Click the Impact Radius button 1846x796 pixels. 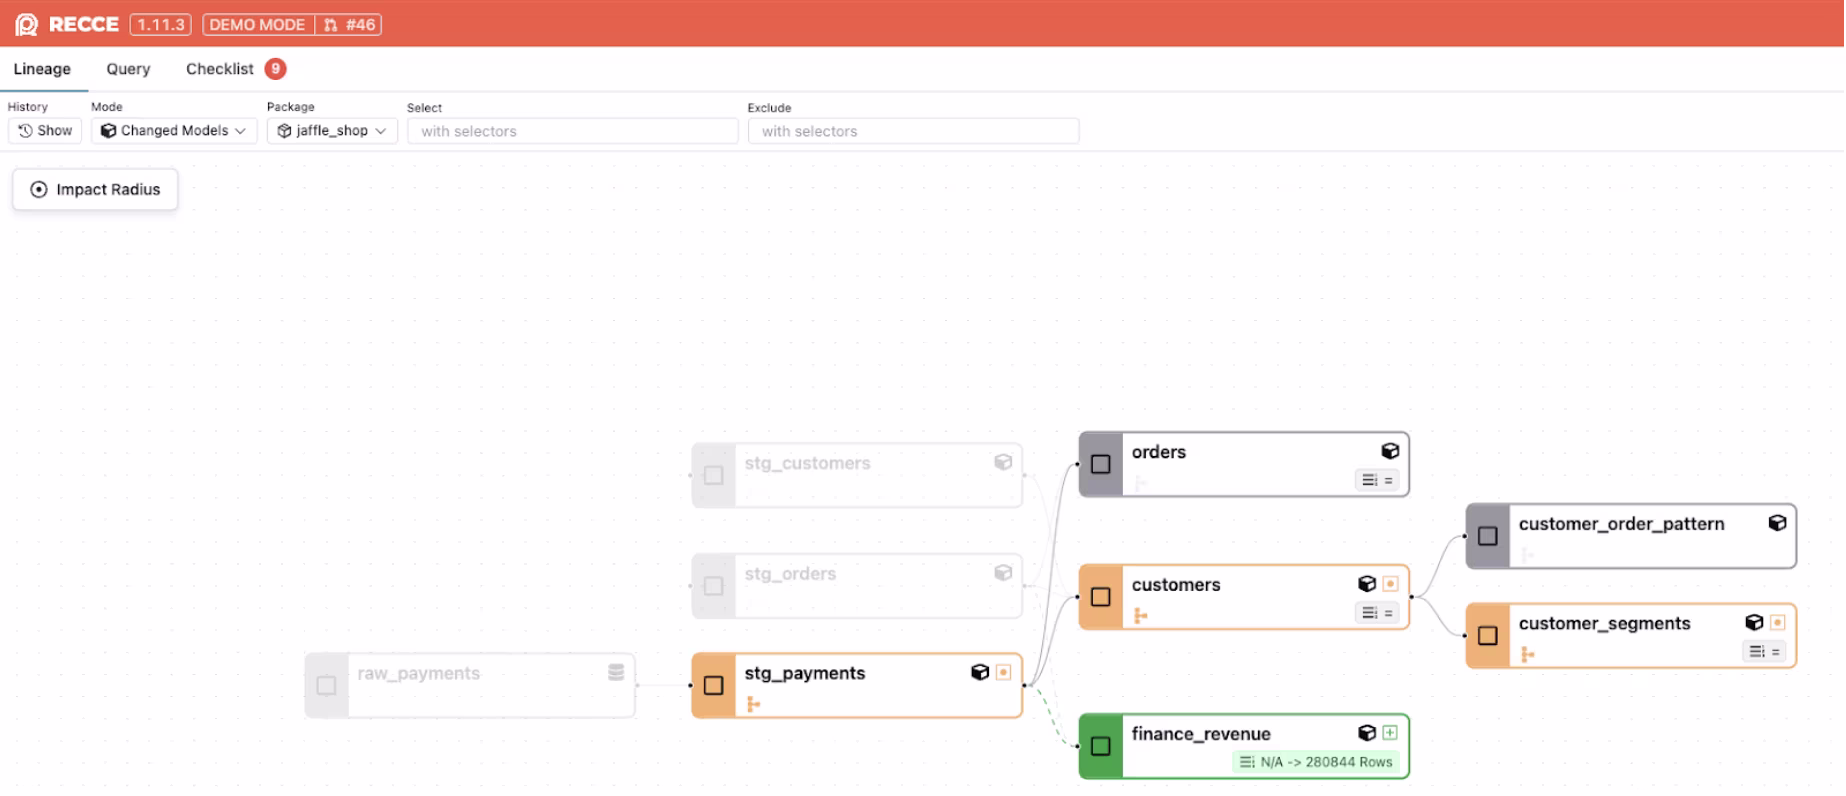point(95,189)
